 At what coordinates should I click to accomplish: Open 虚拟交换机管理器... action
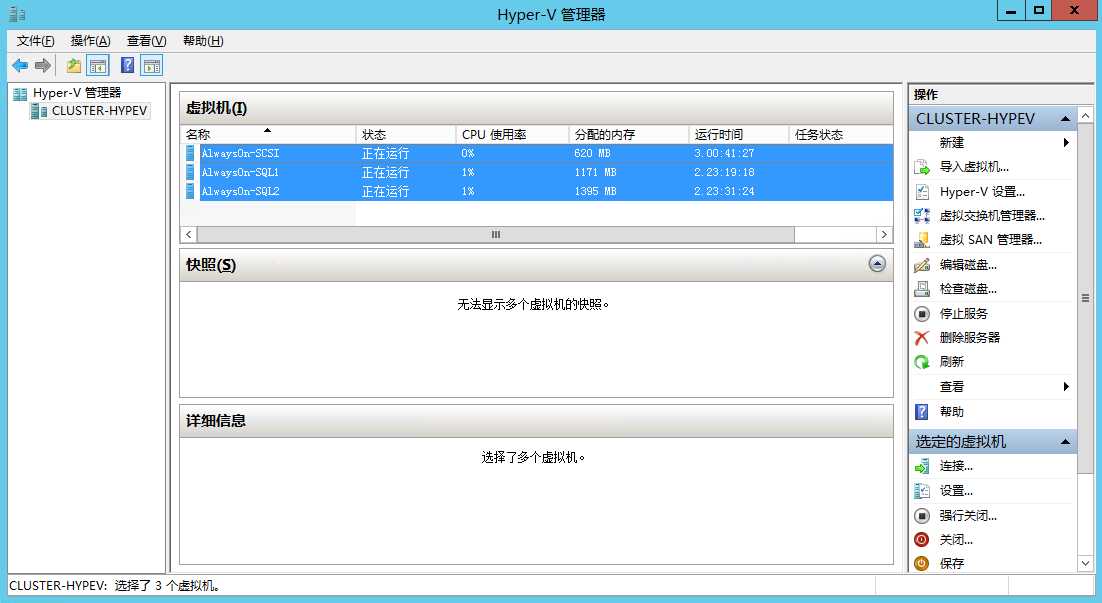pyautogui.click(x=992, y=216)
